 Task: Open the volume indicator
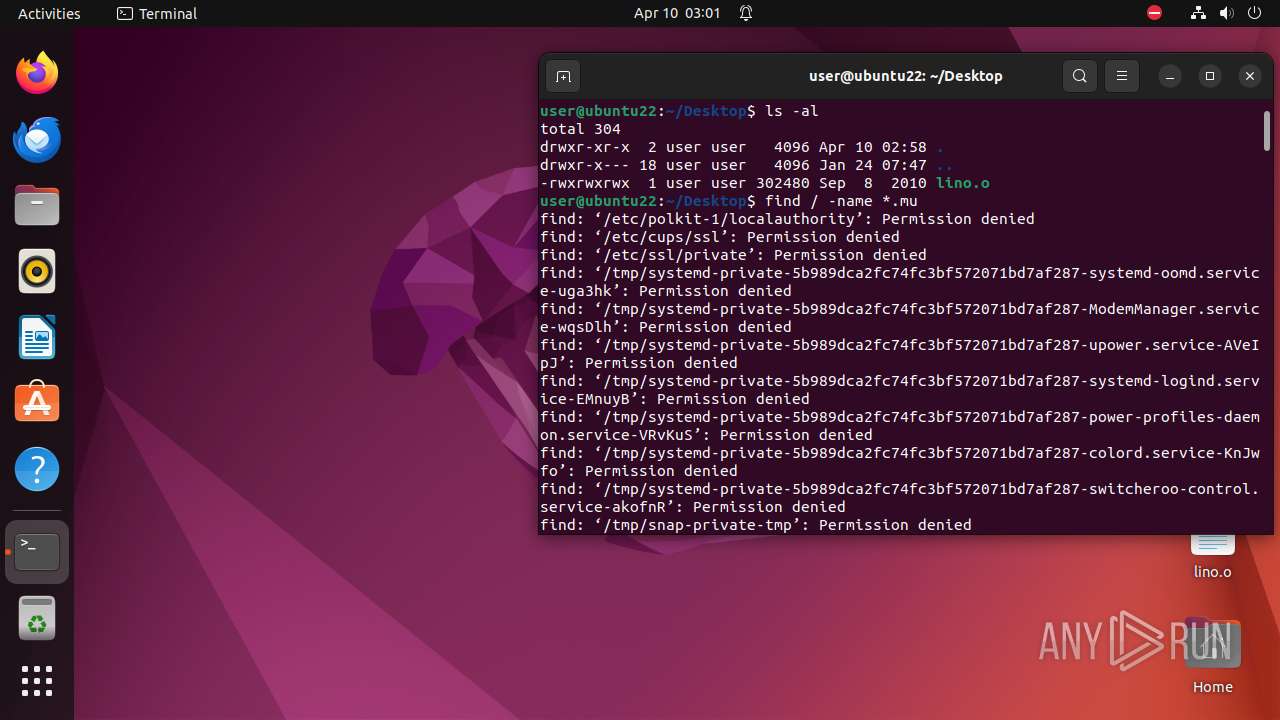pyautogui.click(x=1227, y=13)
